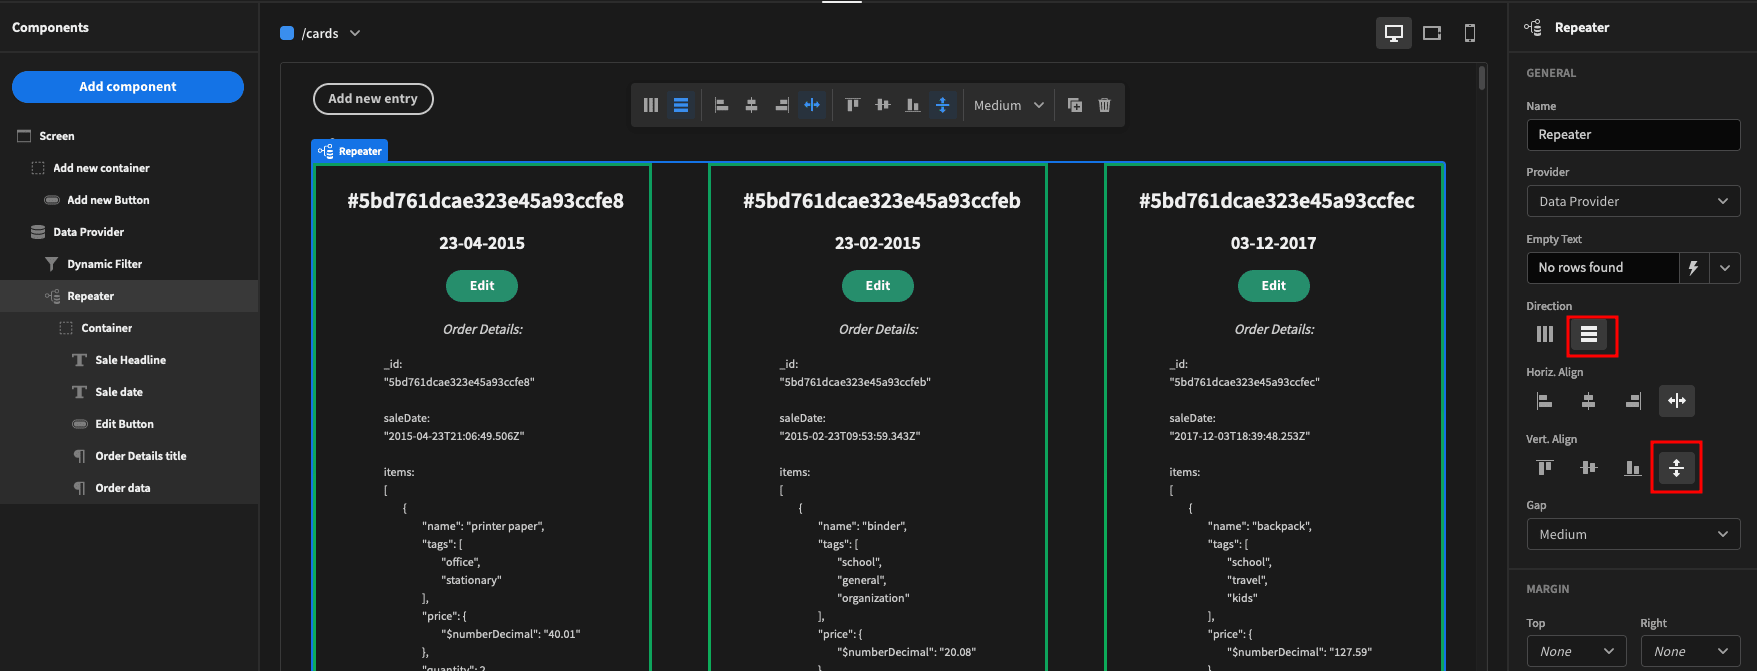Align left in floating toolbar
Image resolution: width=1757 pixels, height=671 pixels.
(721, 105)
